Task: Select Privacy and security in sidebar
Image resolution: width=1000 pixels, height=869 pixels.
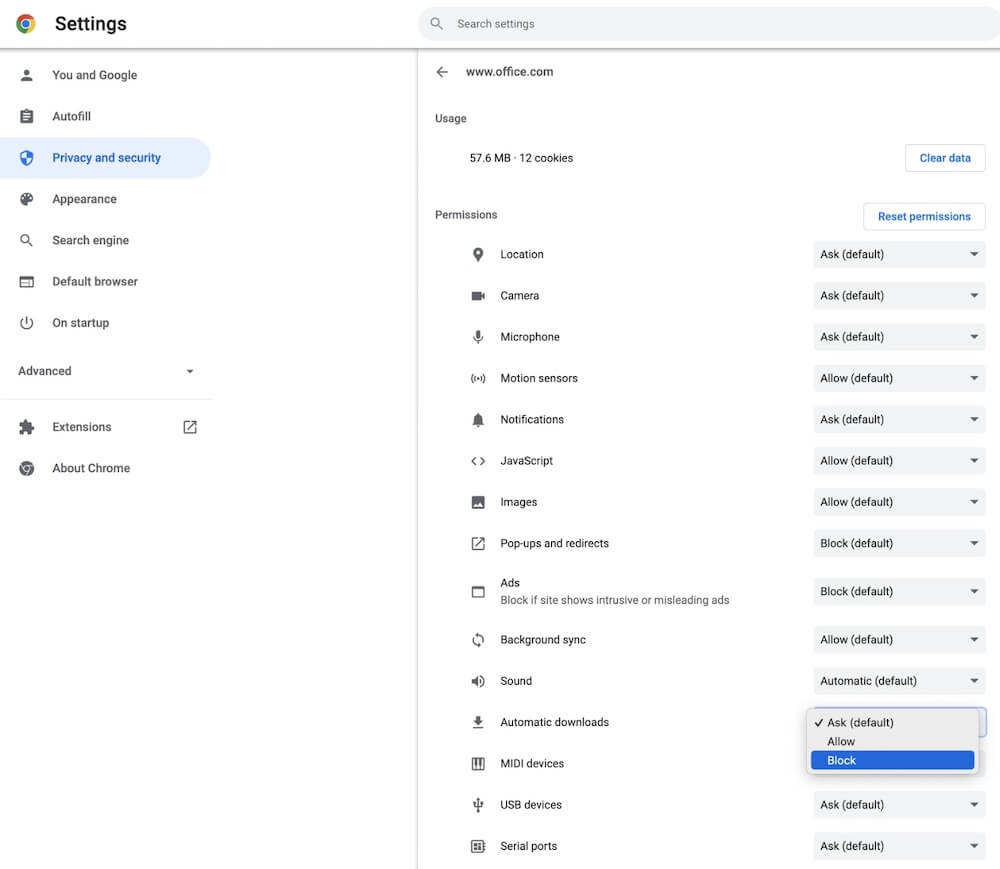Action: pos(105,157)
